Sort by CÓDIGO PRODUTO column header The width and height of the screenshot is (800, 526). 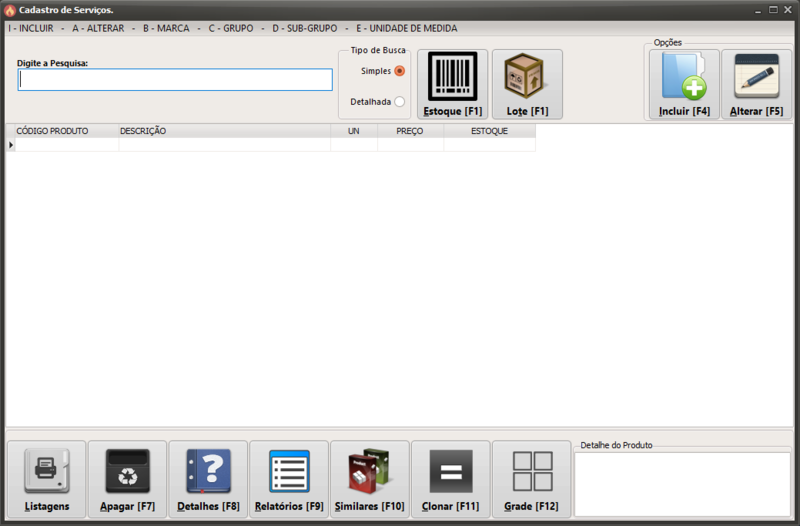click(67, 131)
